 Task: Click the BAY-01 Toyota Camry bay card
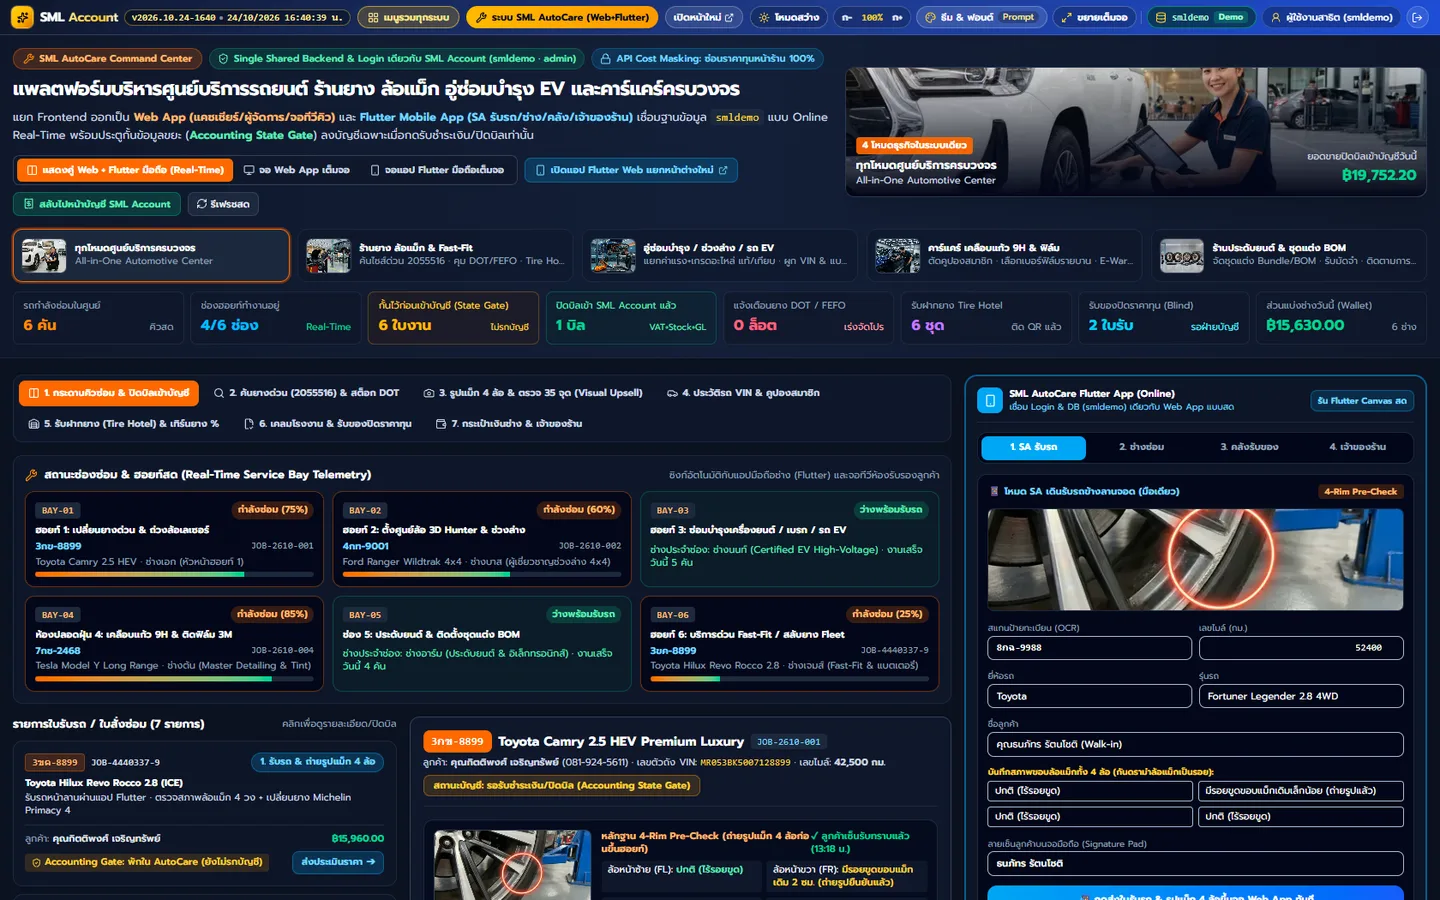(x=174, y=538)
